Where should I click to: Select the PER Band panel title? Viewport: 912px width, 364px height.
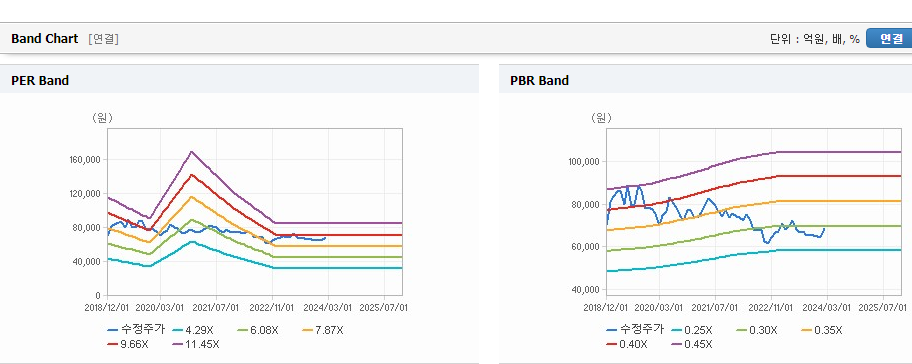(40, 80)
